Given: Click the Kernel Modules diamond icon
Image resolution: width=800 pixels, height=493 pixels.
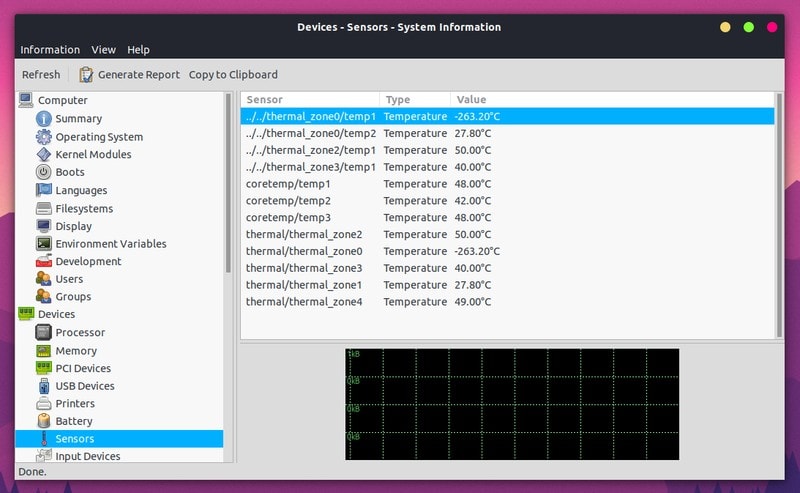Looking at the screenshot, I should pyautogui.click(x=44, y=154).
